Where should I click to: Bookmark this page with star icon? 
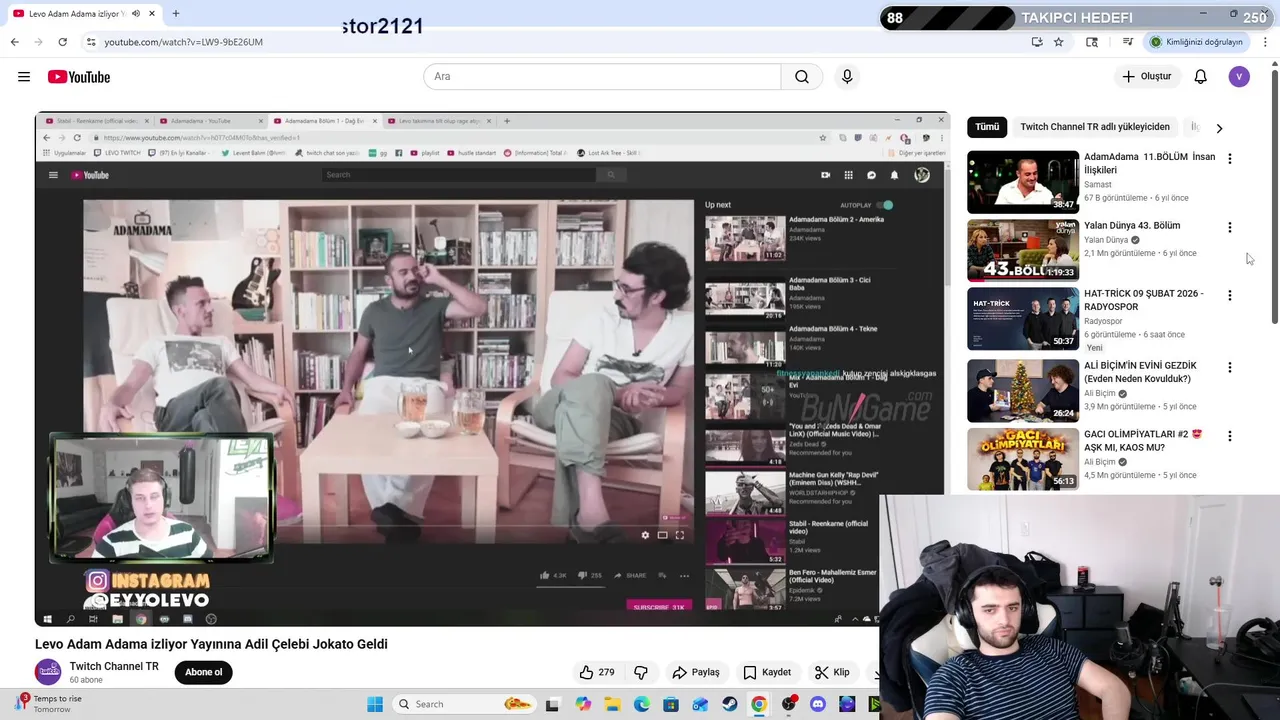tap(1059, 42)
